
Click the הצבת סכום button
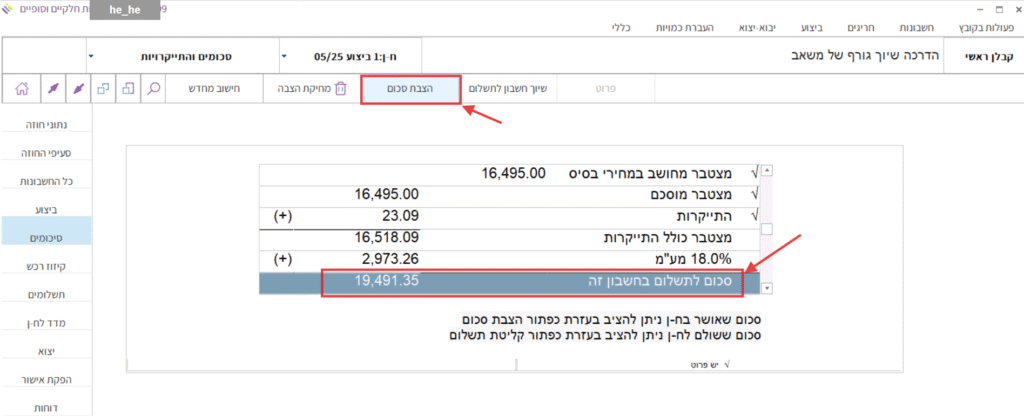pyautogui.click(x=410, y=88)
